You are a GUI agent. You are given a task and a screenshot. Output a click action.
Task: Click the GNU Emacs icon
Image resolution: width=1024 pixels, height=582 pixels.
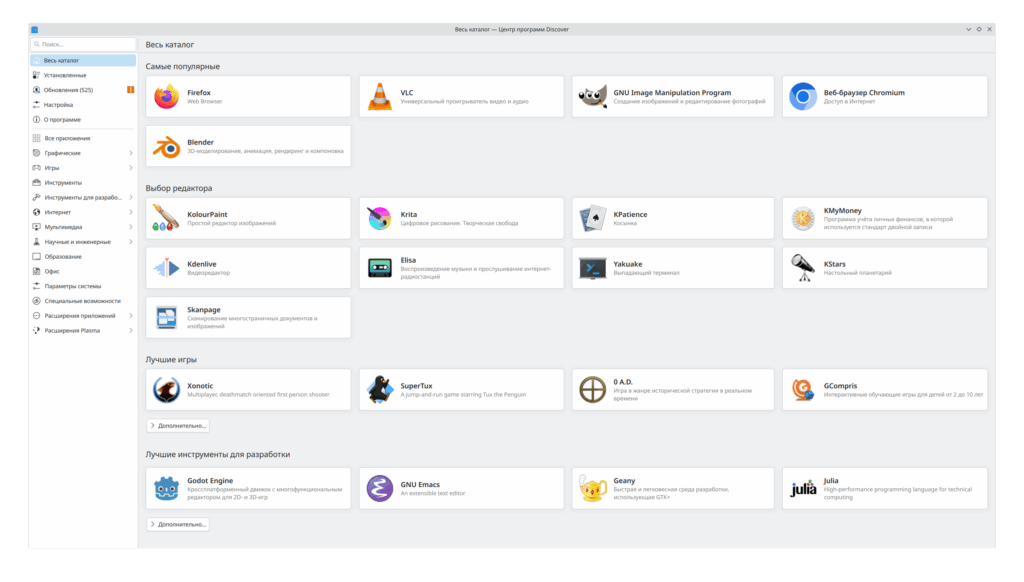coord(379,489)
